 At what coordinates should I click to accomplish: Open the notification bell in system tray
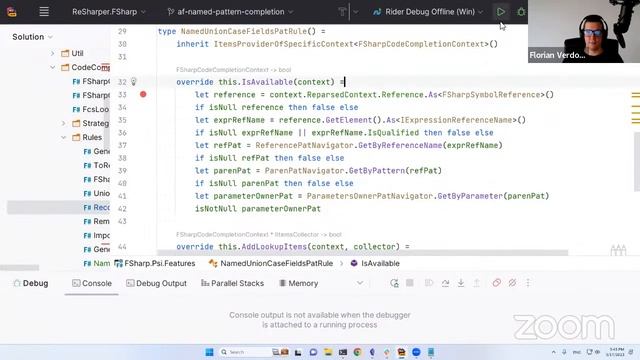coord(631,352)
